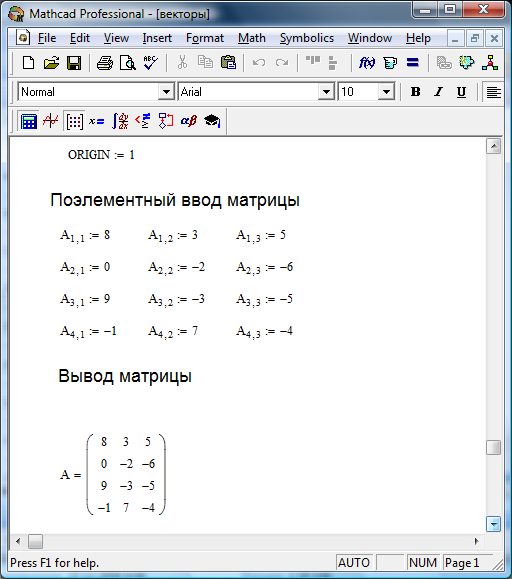Screen dimensions: 512x579
Task: Click the document icon beside File menu
Action: click(x=23, y=38)
